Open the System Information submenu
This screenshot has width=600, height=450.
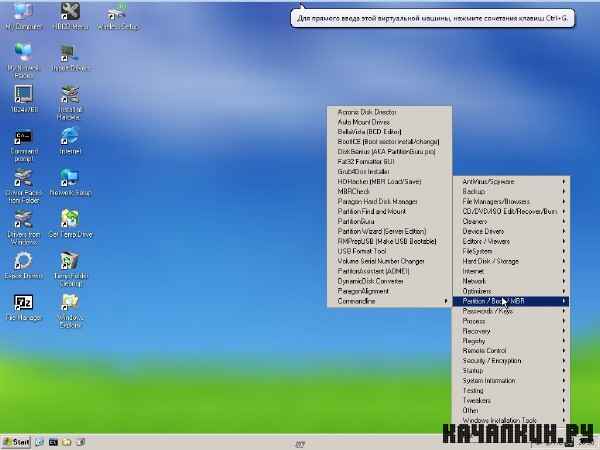point(511,380)
